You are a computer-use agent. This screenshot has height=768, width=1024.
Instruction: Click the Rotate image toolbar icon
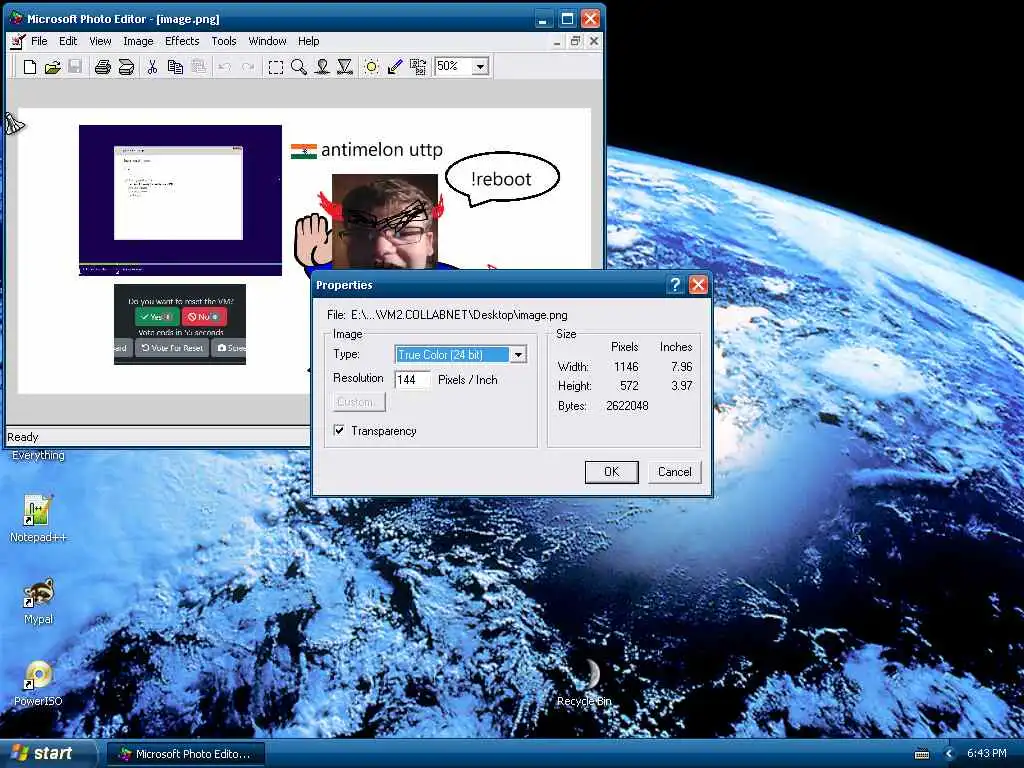pos(418,67)
